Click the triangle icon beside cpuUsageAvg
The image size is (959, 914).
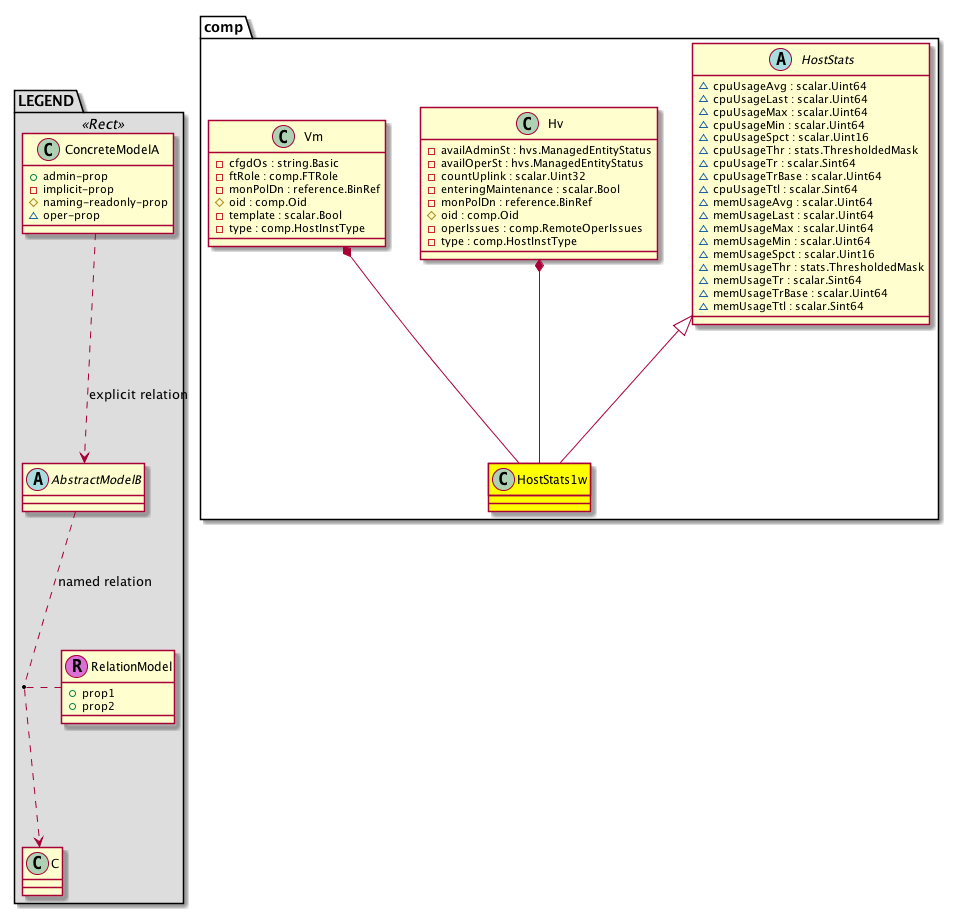tap(703, 87)
